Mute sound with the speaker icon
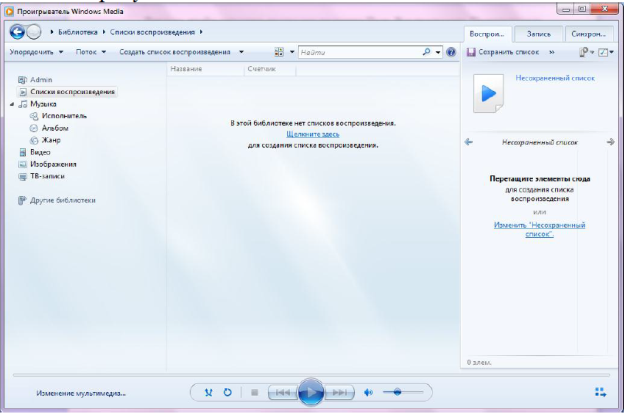Image resolution: width=624 pixels, height=413 pixels. pos(369,393)
